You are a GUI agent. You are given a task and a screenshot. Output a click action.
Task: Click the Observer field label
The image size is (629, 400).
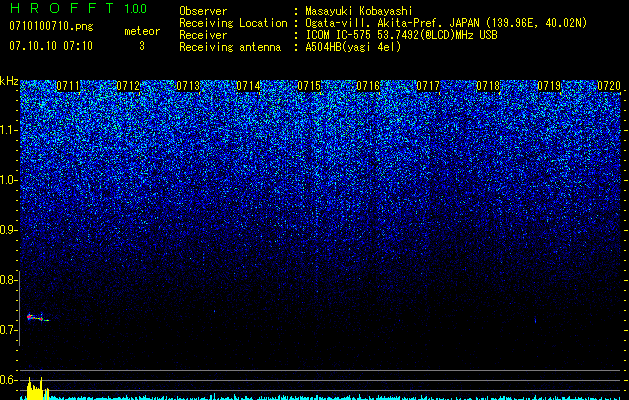coord(203,11)
